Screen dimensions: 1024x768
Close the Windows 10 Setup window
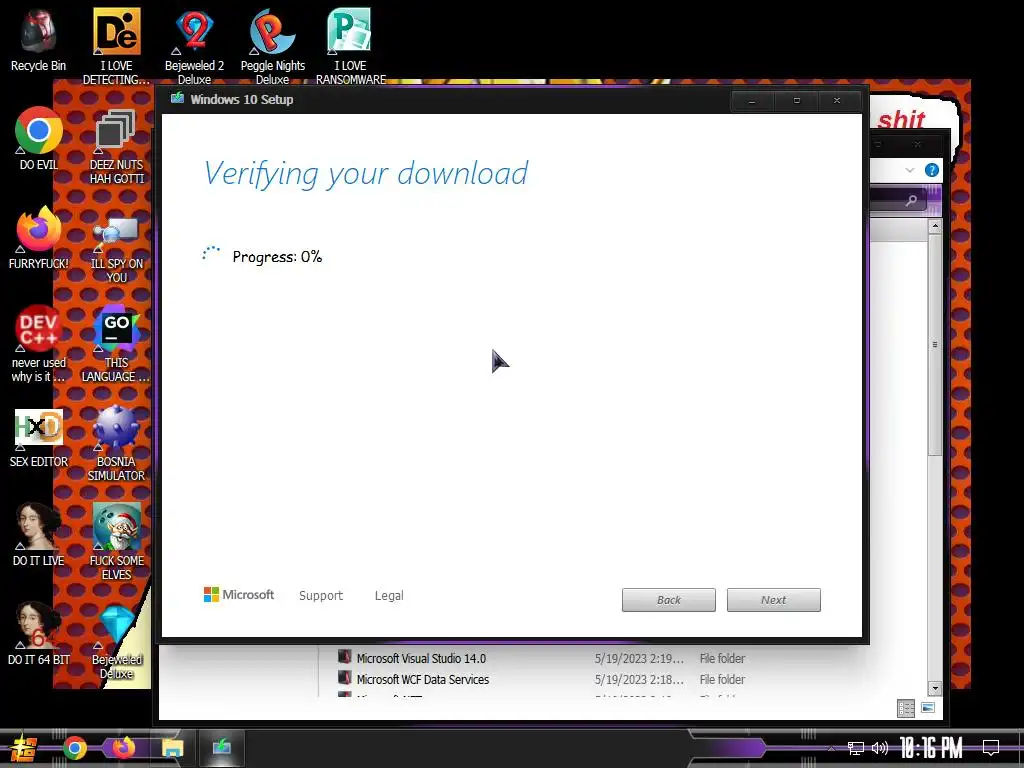pyautogui.click(x=837, y=101)
